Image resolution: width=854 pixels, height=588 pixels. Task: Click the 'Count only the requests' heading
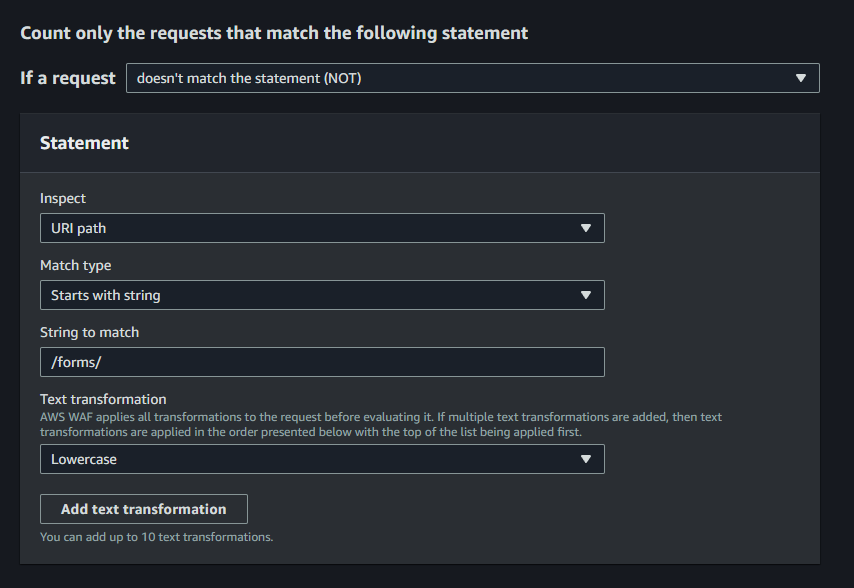click(x=274, y=33)
